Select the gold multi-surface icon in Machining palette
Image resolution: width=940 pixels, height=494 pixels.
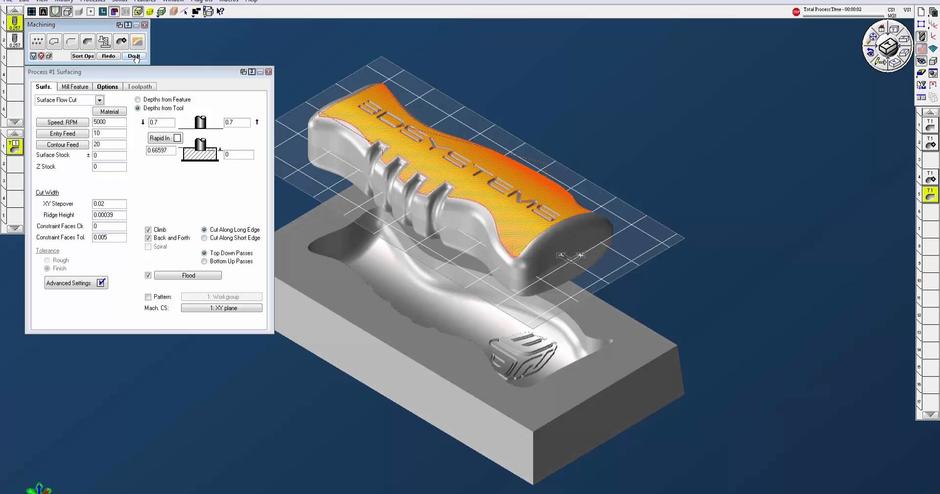click(x=138, y=41)
